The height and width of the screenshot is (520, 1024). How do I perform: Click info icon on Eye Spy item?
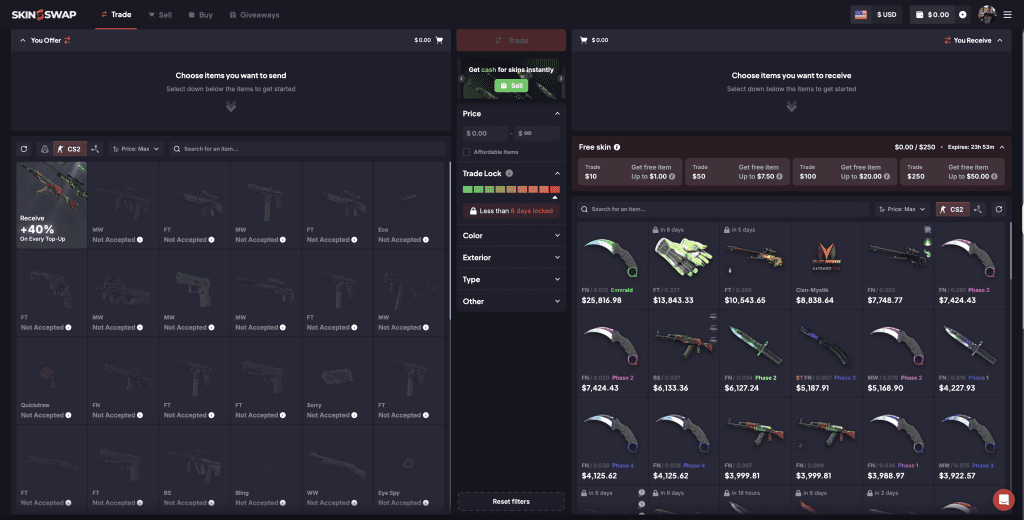pyautogui.click(x=426, y=502)
